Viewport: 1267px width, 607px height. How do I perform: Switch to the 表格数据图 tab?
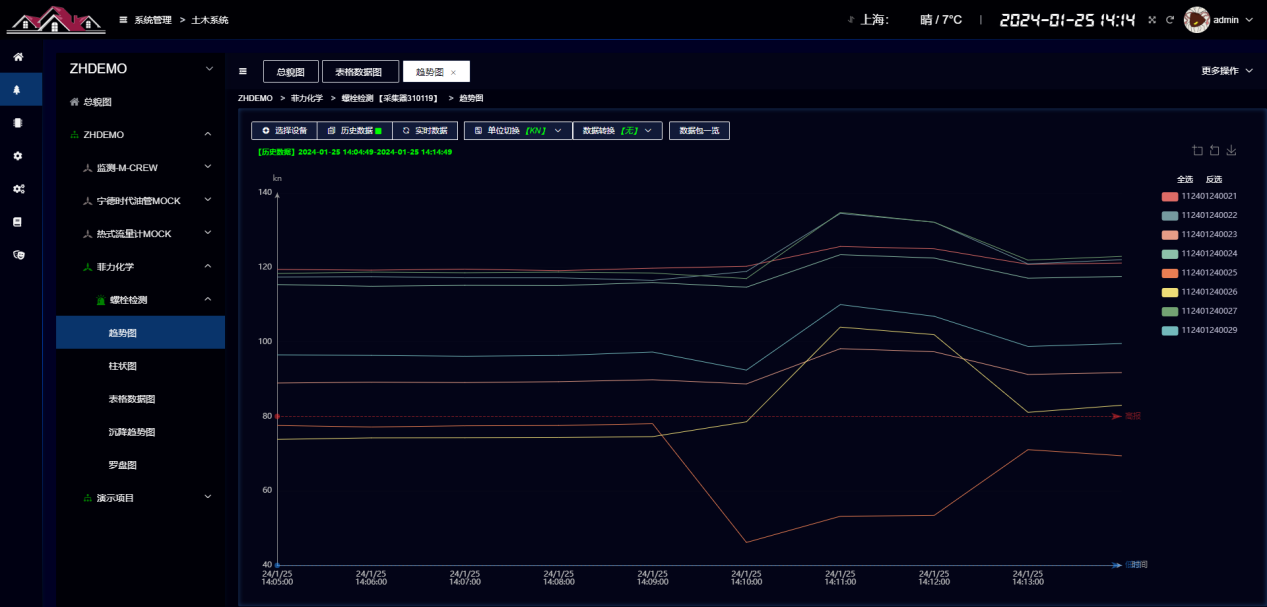360,72
